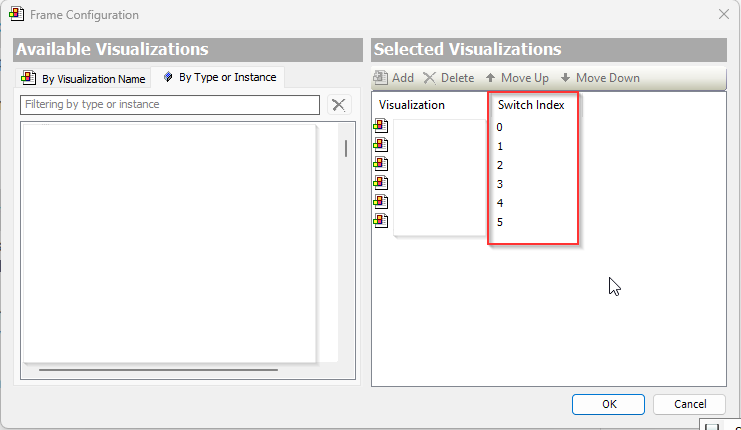This screenshot has height=430, width=741.
Task: Click visualization icon for switch index 0
Action: point(381,126)
